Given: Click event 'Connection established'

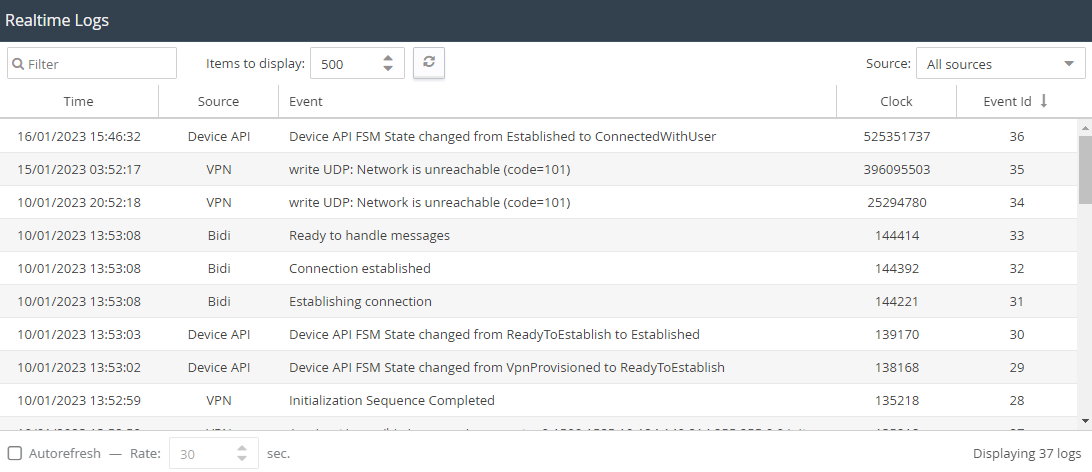Looking at the screenshot, I should click(x=359, y=268).
